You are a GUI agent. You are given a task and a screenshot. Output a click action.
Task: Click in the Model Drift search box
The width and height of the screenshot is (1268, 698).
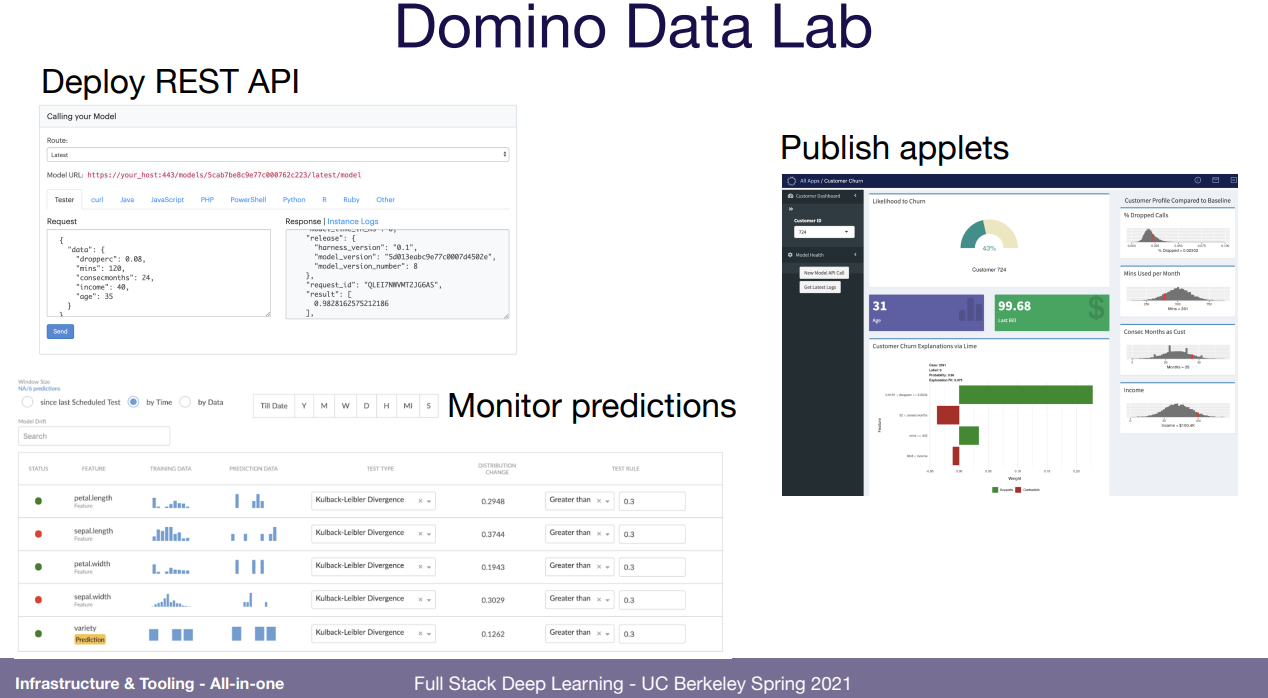click(94, 436)
